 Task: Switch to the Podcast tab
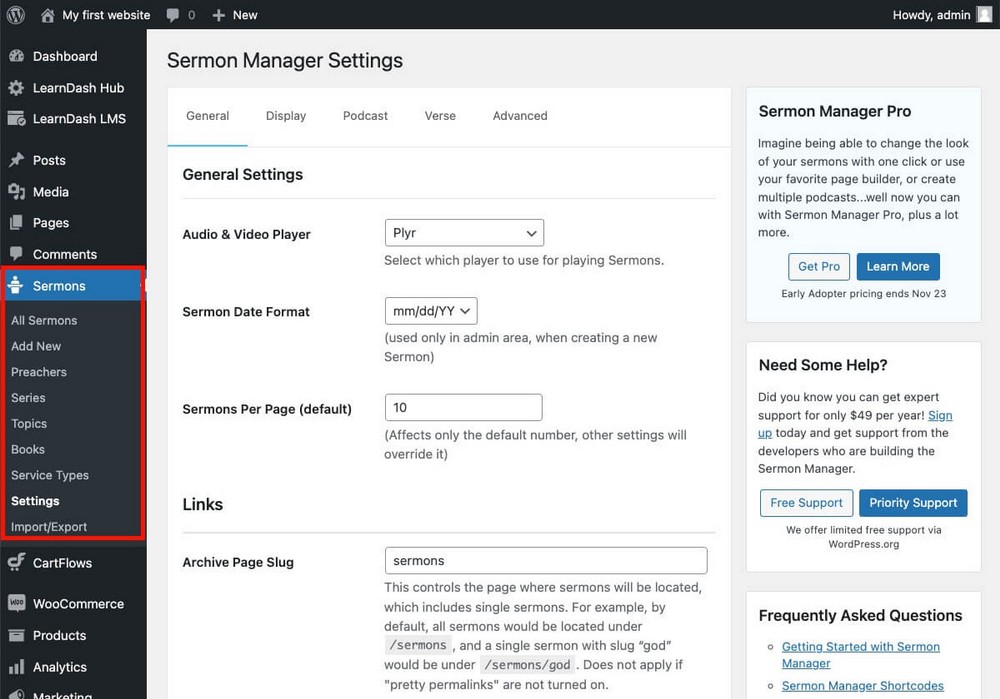click(x=364, y=115)
